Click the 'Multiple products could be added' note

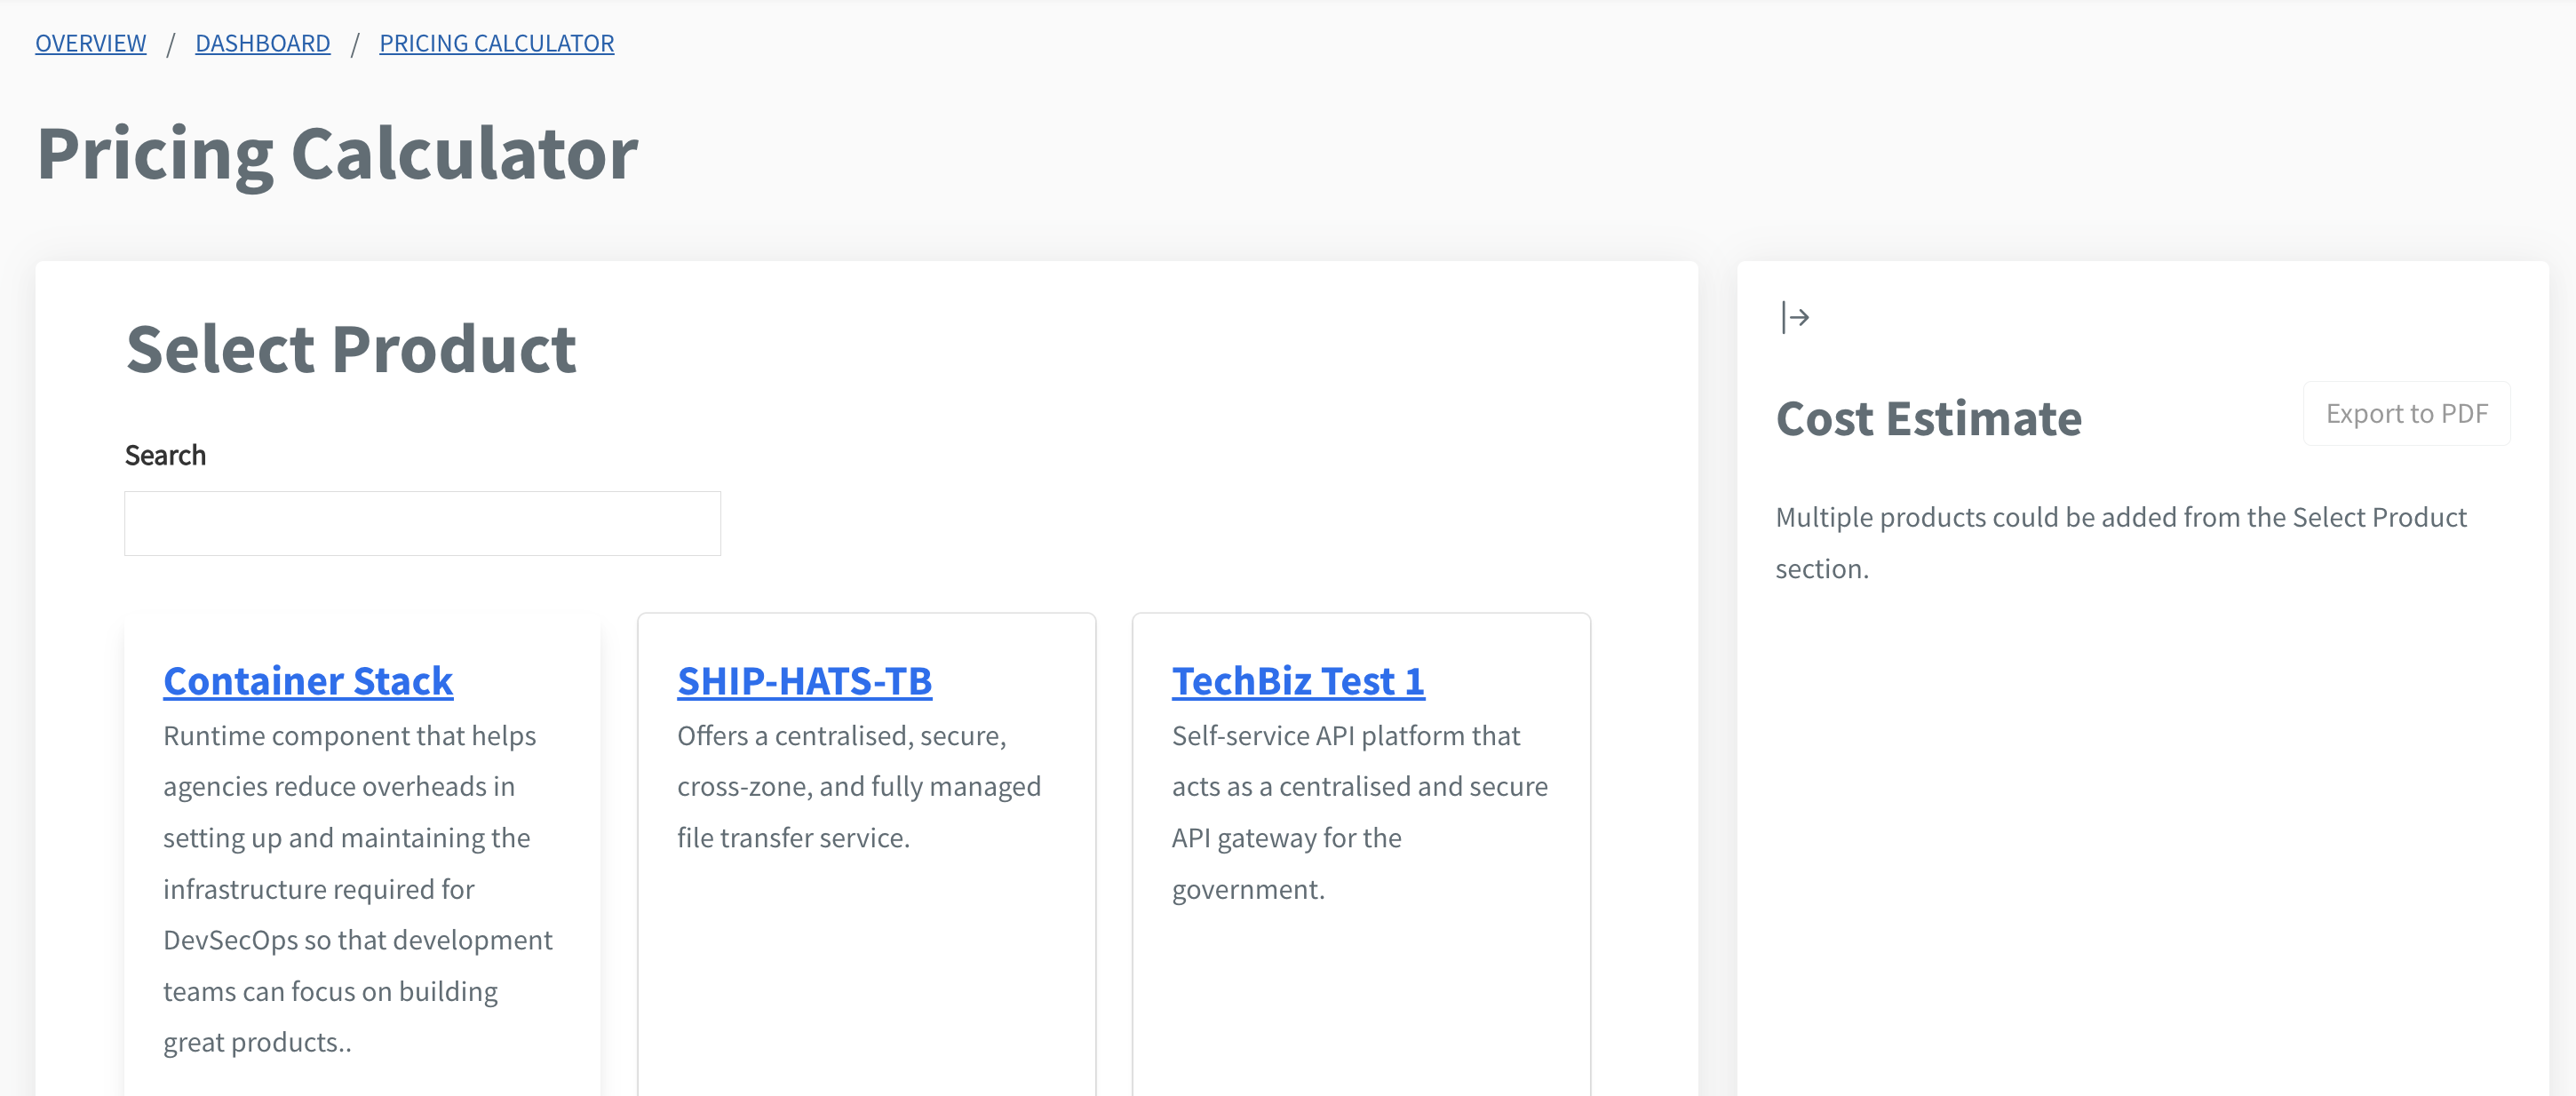(2121, 542)
